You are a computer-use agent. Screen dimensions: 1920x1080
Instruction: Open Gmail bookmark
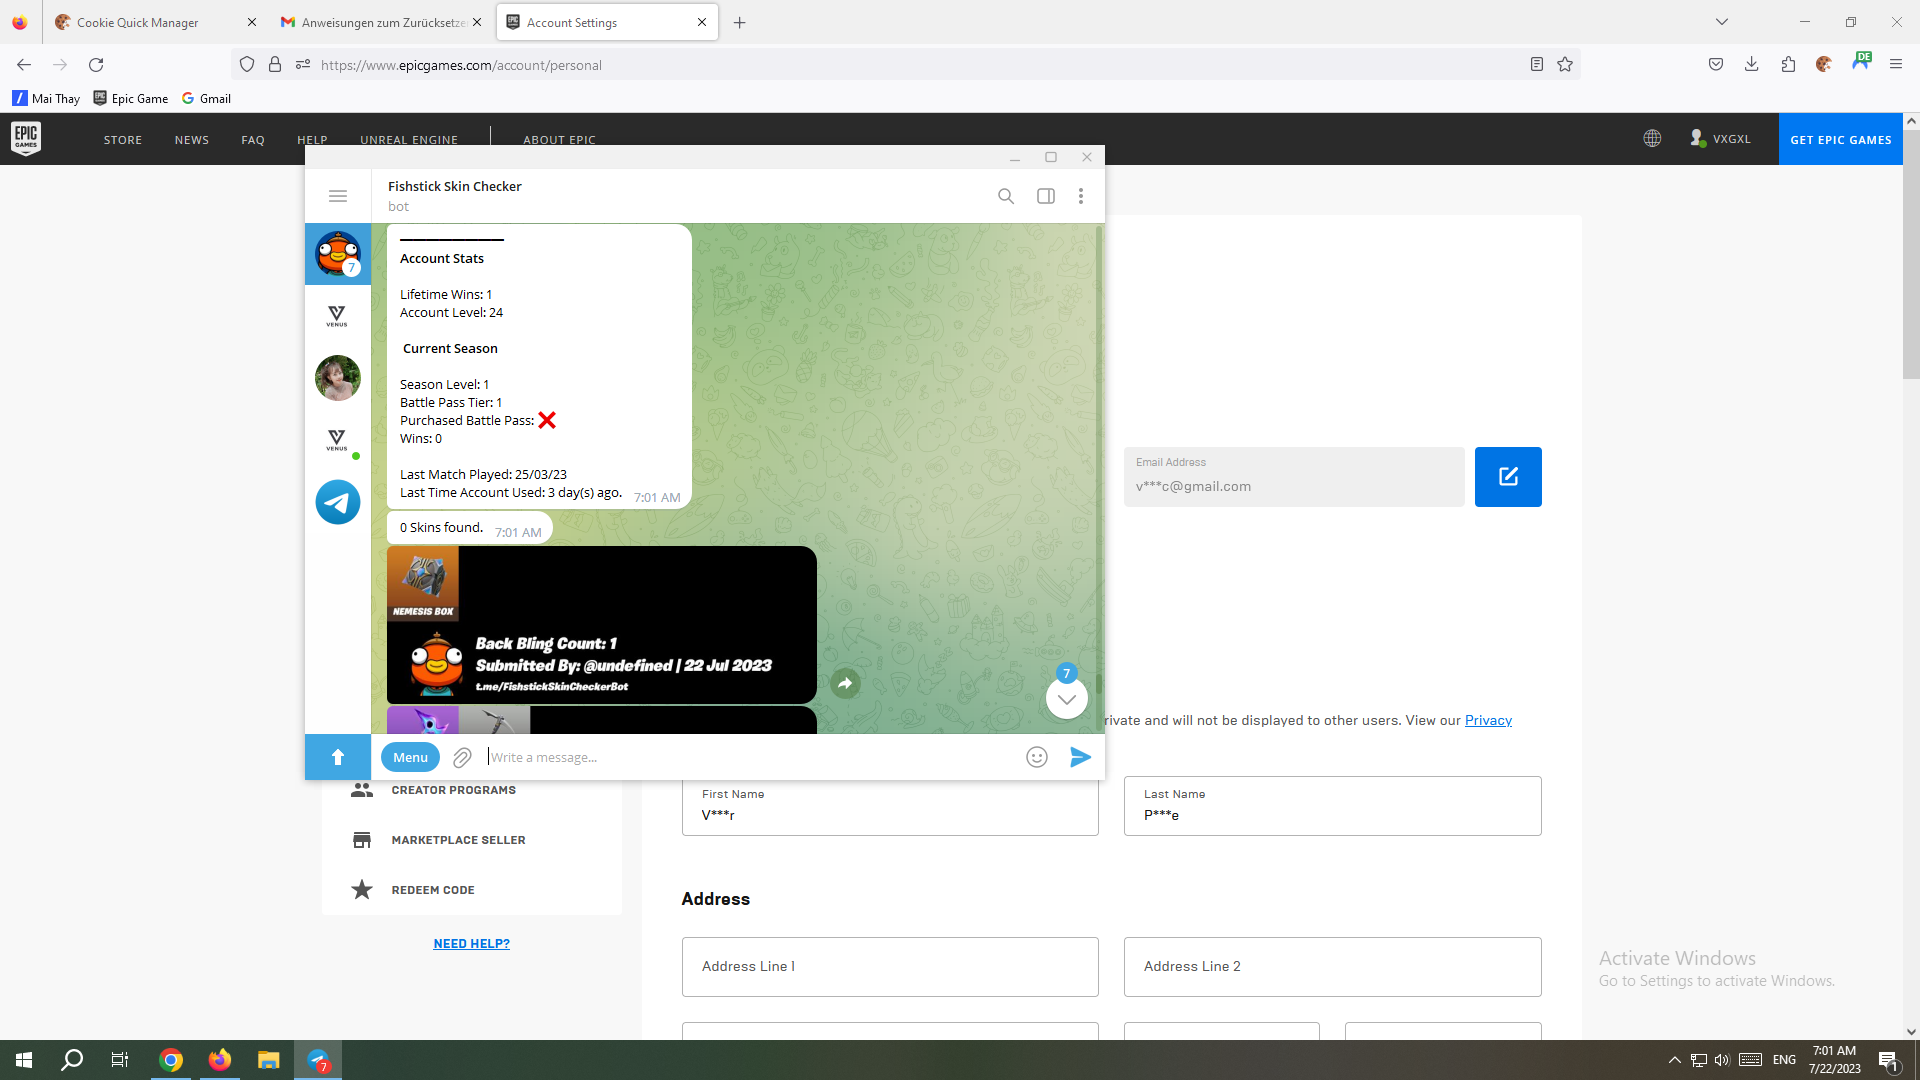point(206,98)
